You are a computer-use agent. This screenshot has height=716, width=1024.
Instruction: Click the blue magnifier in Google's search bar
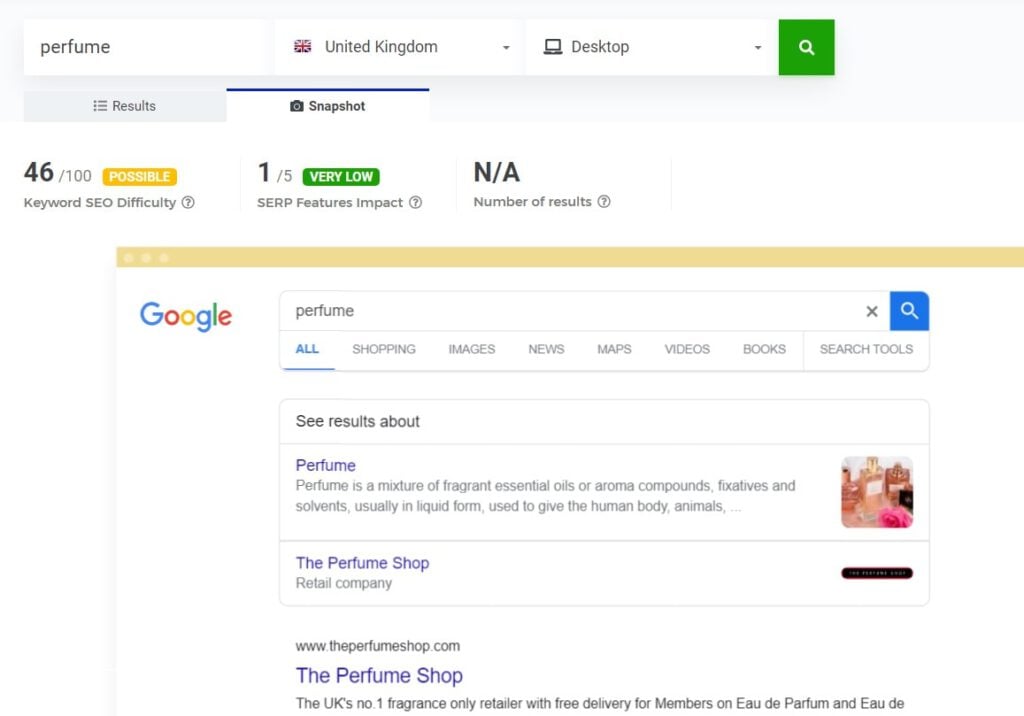[x=909, y=311]
